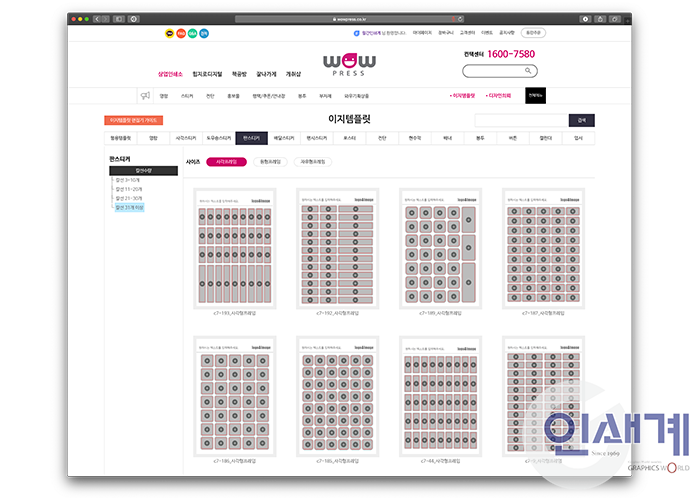The width and height of the screenshot is (700, 500).
Task: Click the c7-185 caption text
Action: click(338, 461)
